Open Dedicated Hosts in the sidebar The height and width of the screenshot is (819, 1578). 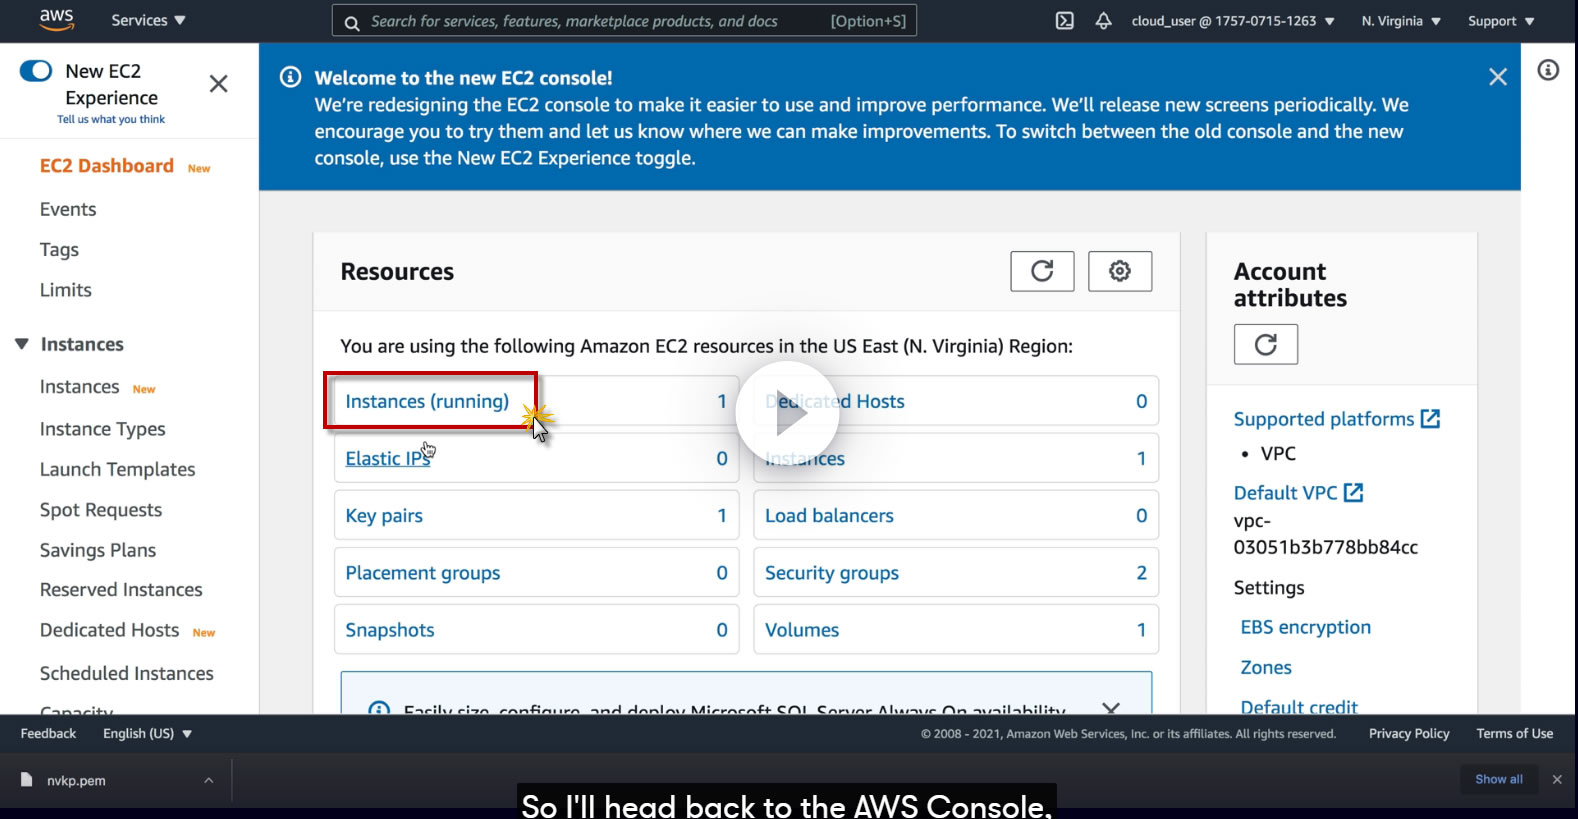[x=110, y=630]
